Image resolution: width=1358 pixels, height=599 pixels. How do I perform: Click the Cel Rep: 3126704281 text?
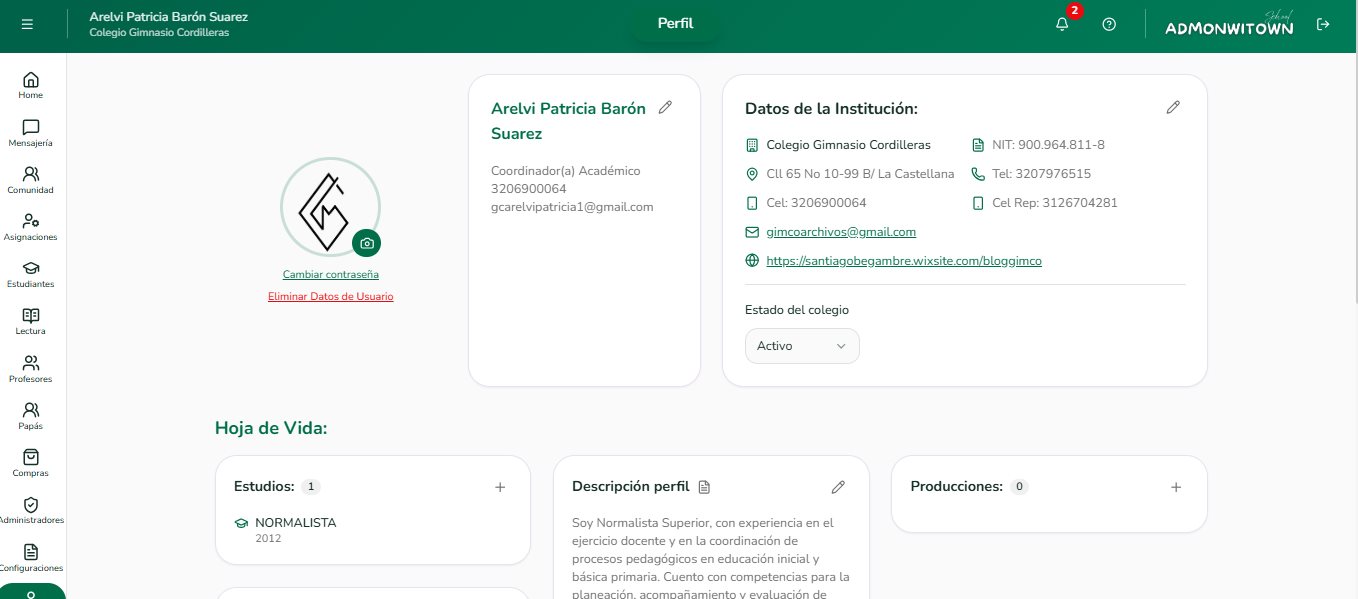(1055, 203)
